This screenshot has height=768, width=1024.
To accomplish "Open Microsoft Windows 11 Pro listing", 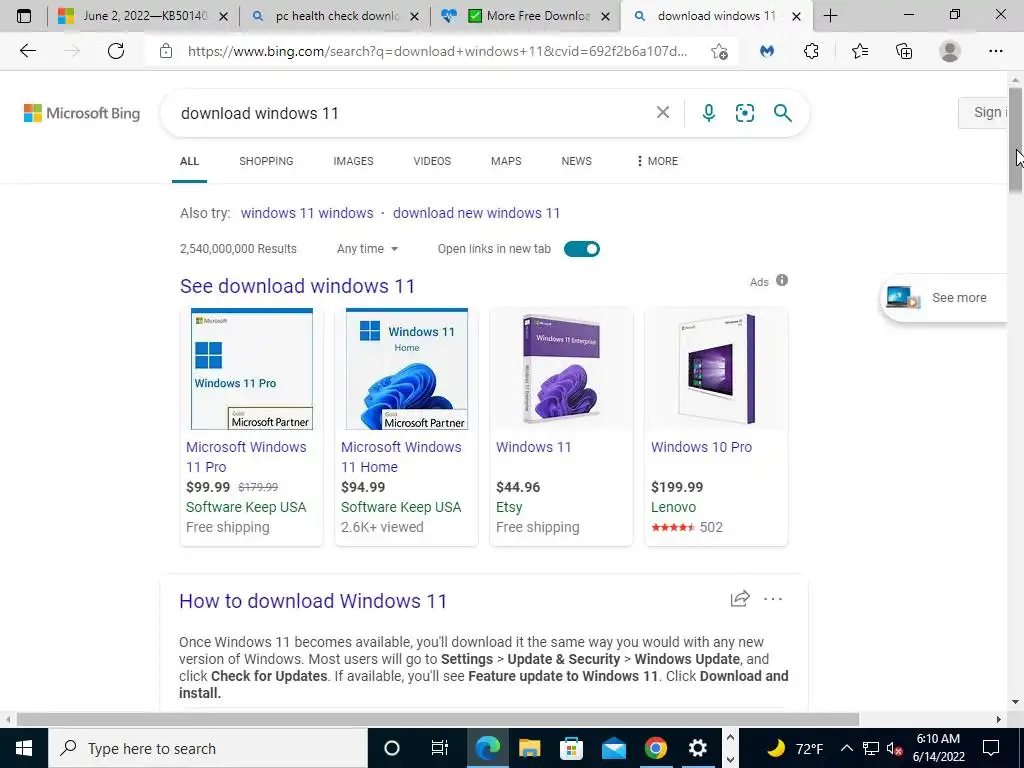I will pos(246,457).
